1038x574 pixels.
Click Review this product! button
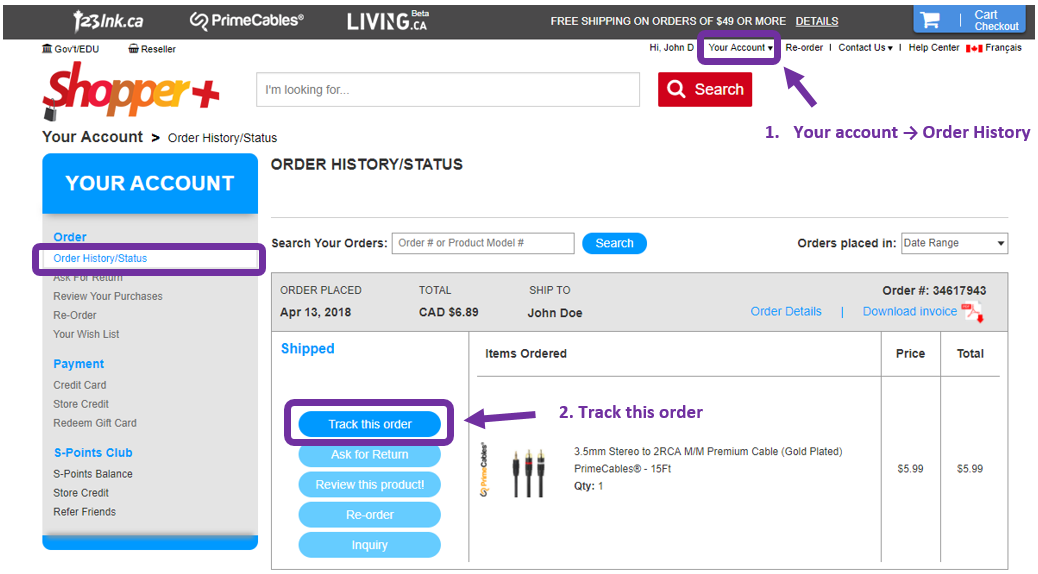coord(369,485)
